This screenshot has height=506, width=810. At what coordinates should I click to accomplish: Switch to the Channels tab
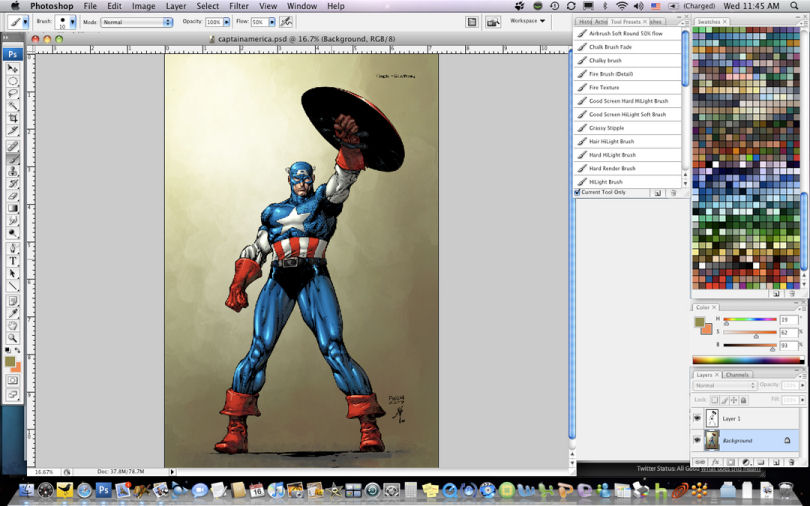pos(737,375)
